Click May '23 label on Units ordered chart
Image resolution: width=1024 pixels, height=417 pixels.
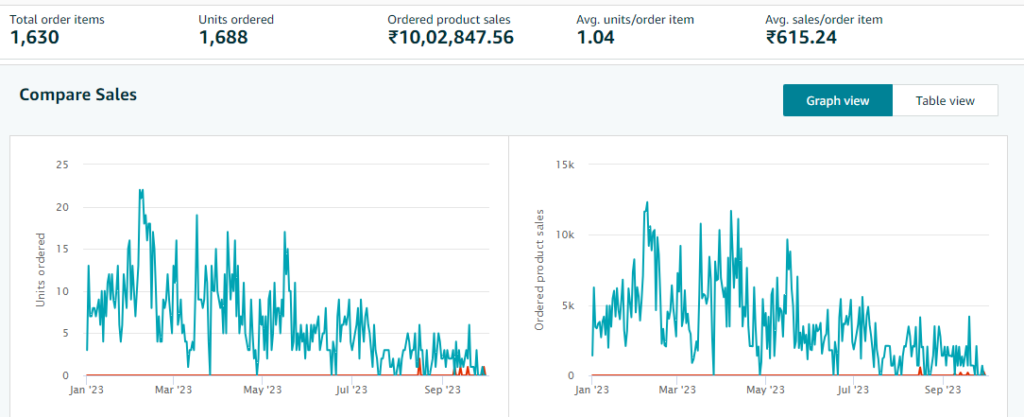[x=260, y=390]
